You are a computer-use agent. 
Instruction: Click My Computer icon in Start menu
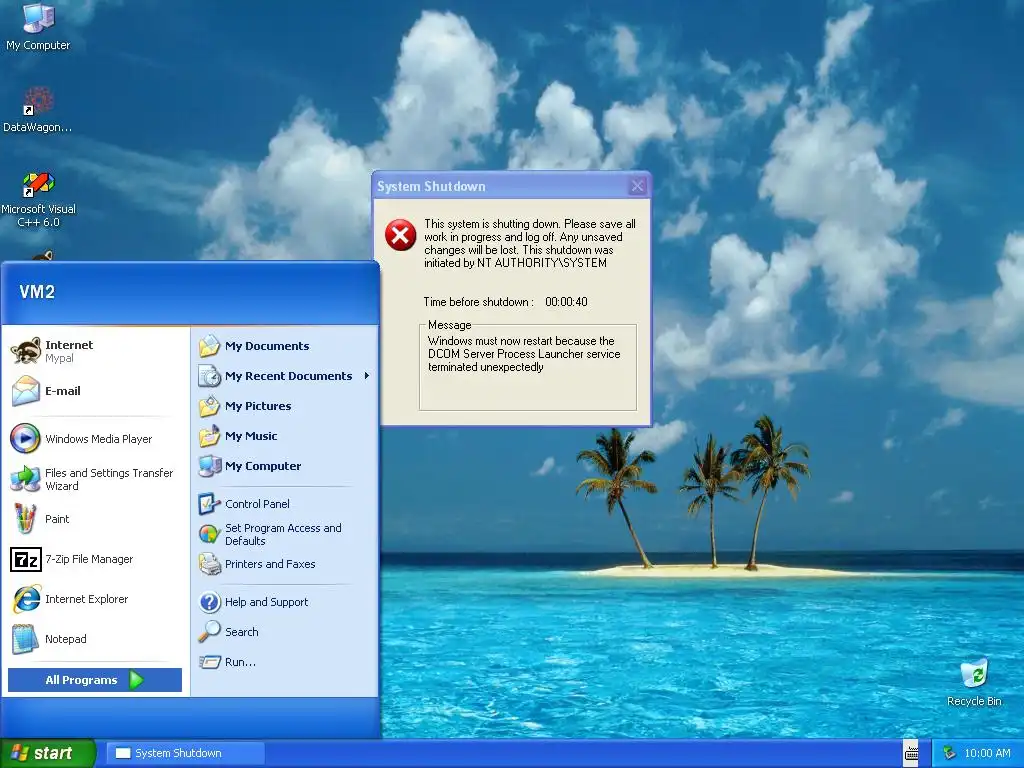tap(210, 466)
